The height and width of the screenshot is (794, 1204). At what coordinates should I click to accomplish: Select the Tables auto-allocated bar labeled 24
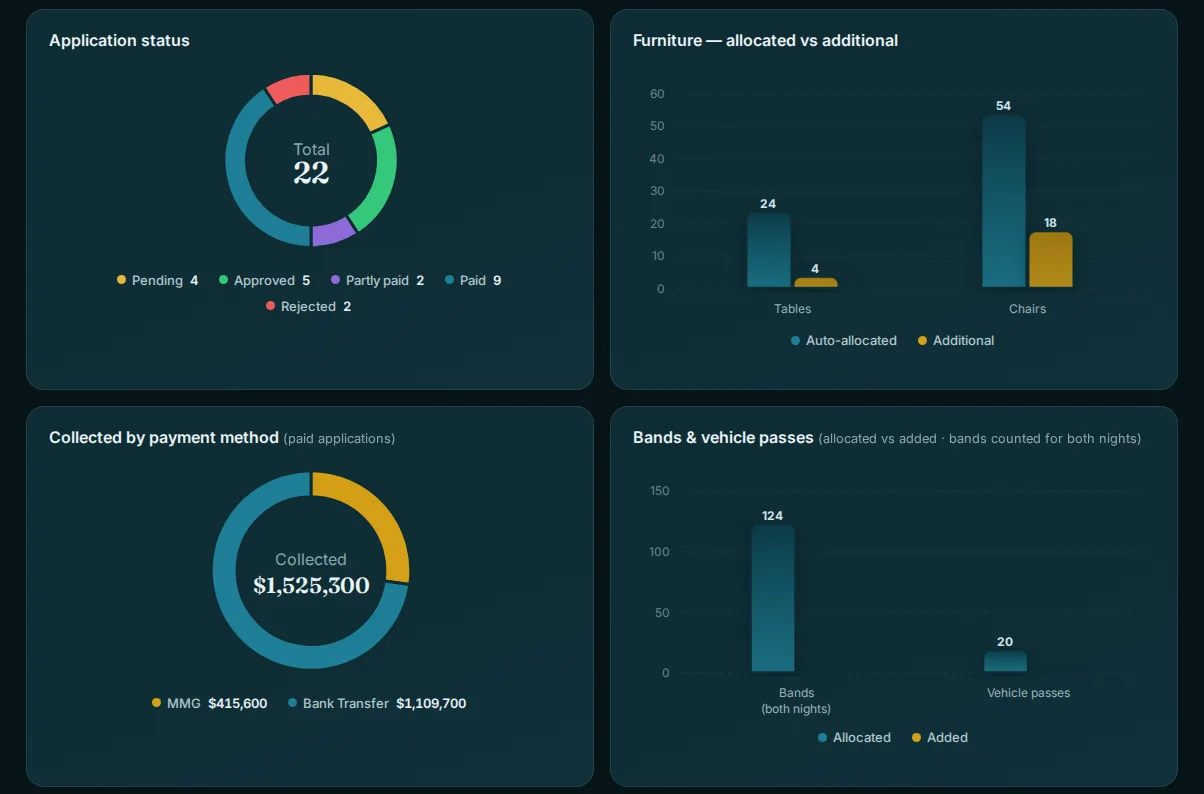pos(769,250)
